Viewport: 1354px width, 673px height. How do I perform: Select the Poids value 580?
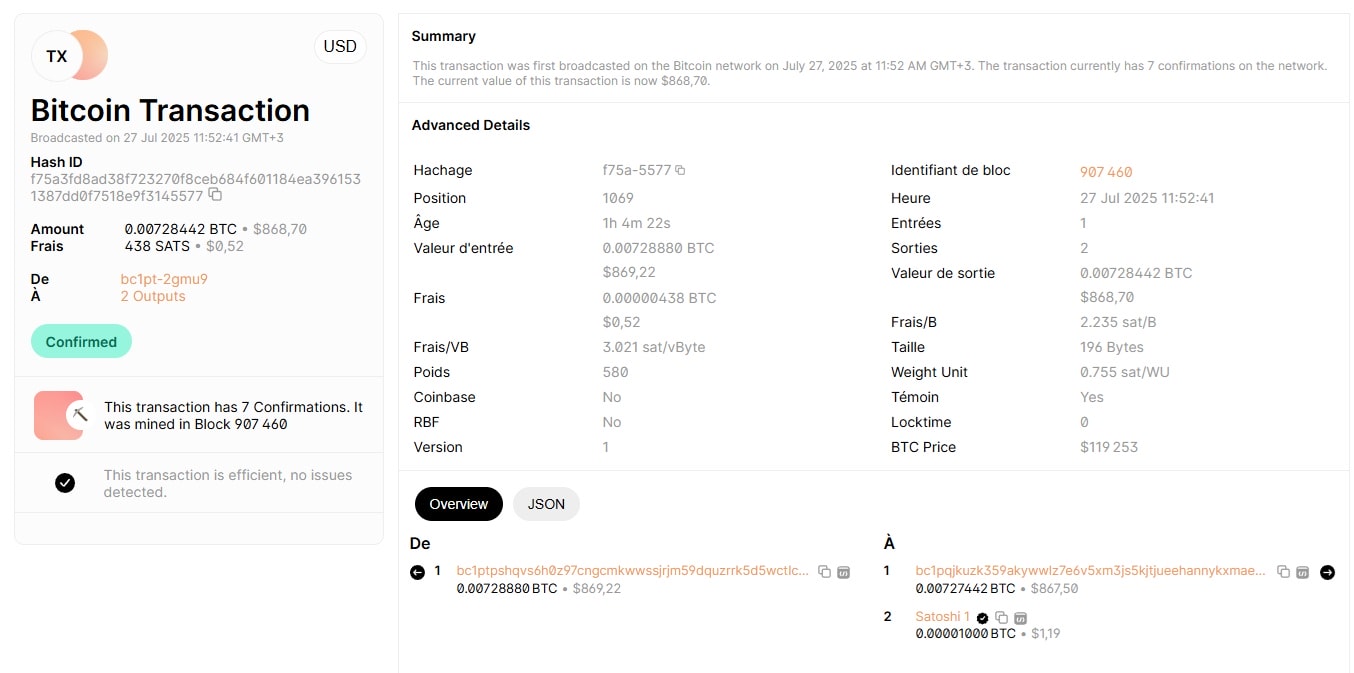[x=616, y=372]
